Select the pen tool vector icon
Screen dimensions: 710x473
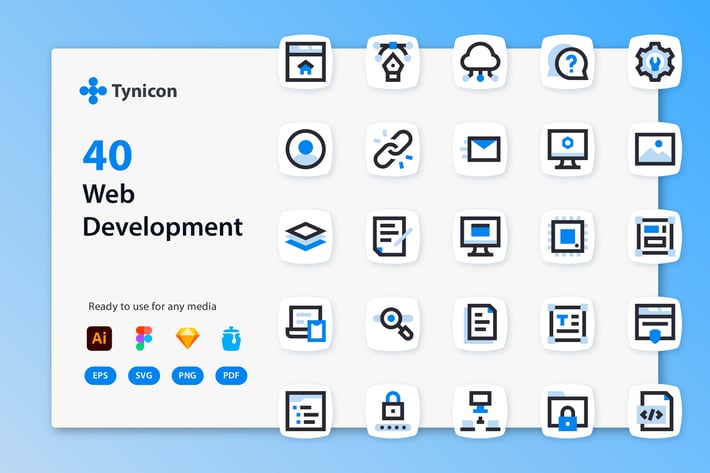click(x=393, y=62)
